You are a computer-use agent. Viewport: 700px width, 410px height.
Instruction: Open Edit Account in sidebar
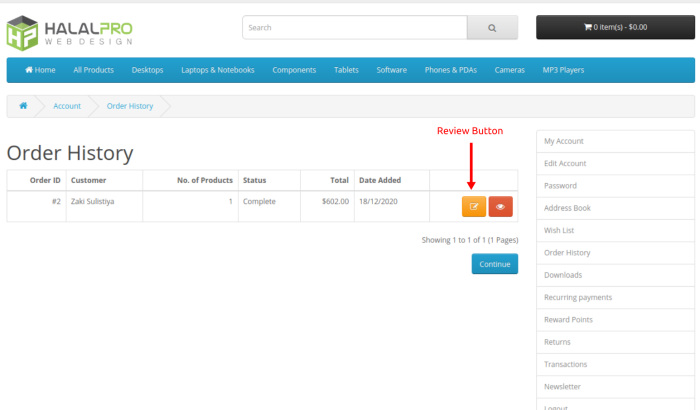click(615, 163)
